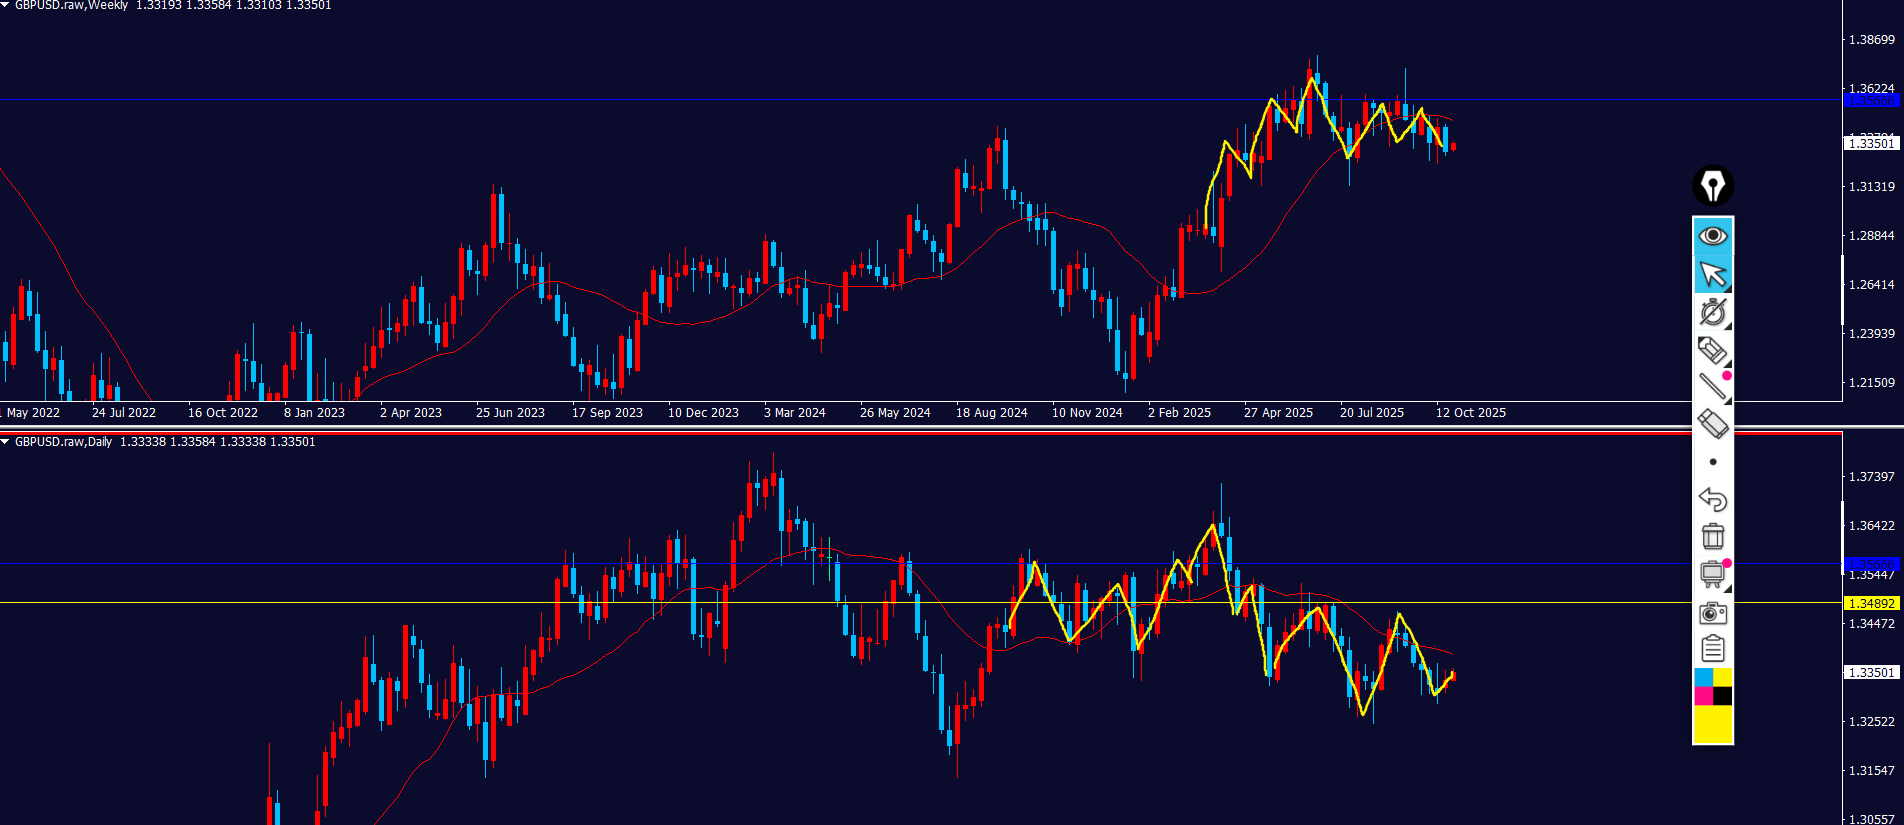Viewport: 1904px width, 825px height.
Task: Clear all drawings with the trash icon
Action: pyautogui.click(x=1712, y=536)
